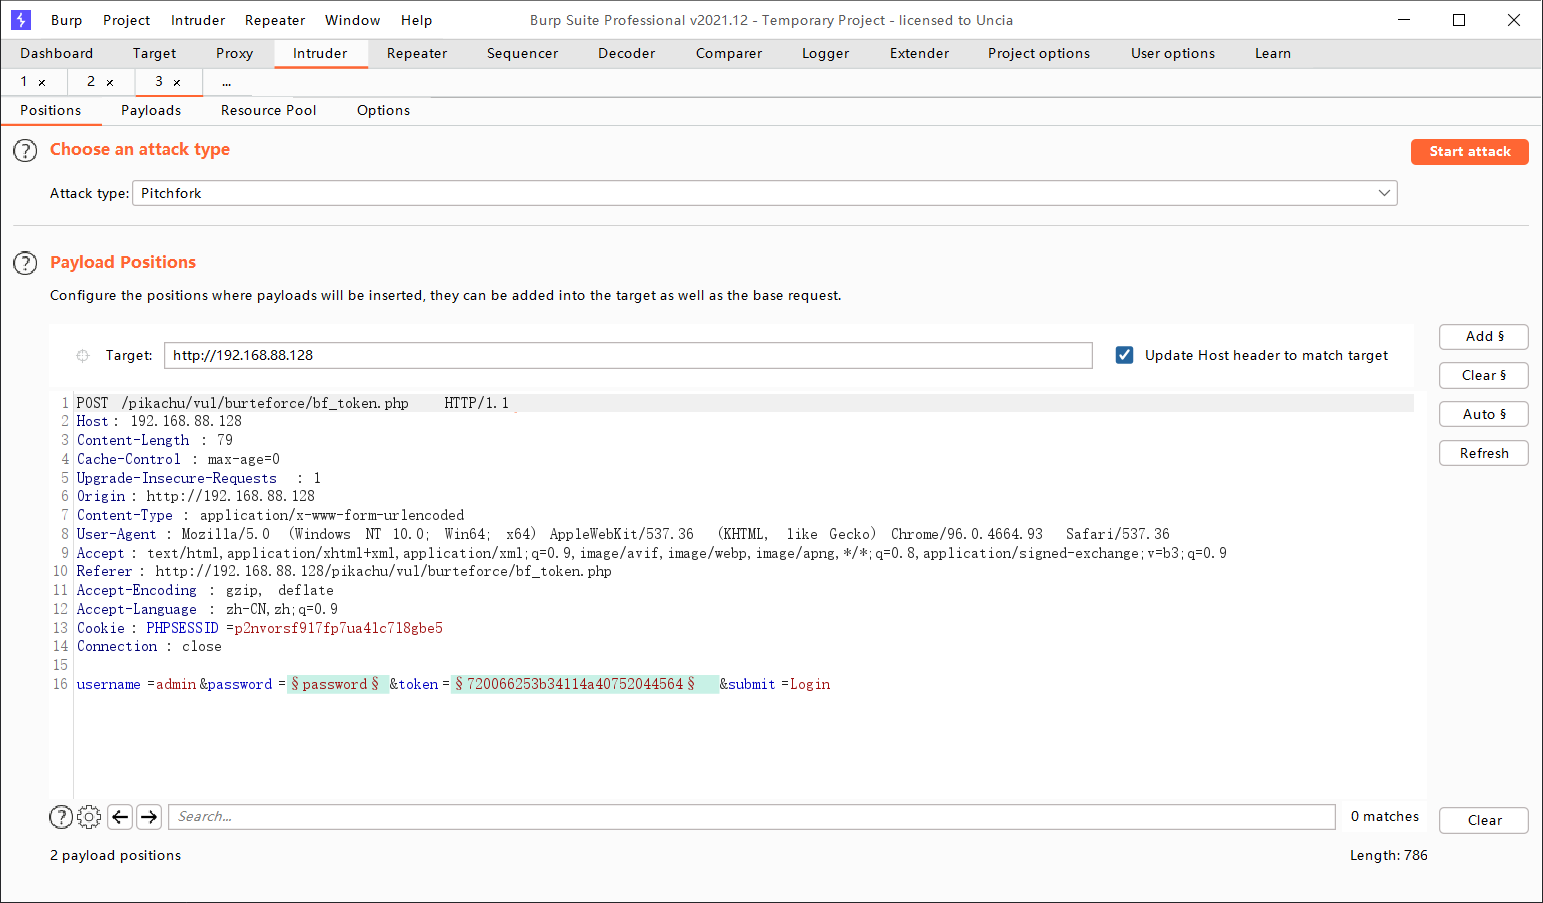Focus the Search text field

pos(752,817)
